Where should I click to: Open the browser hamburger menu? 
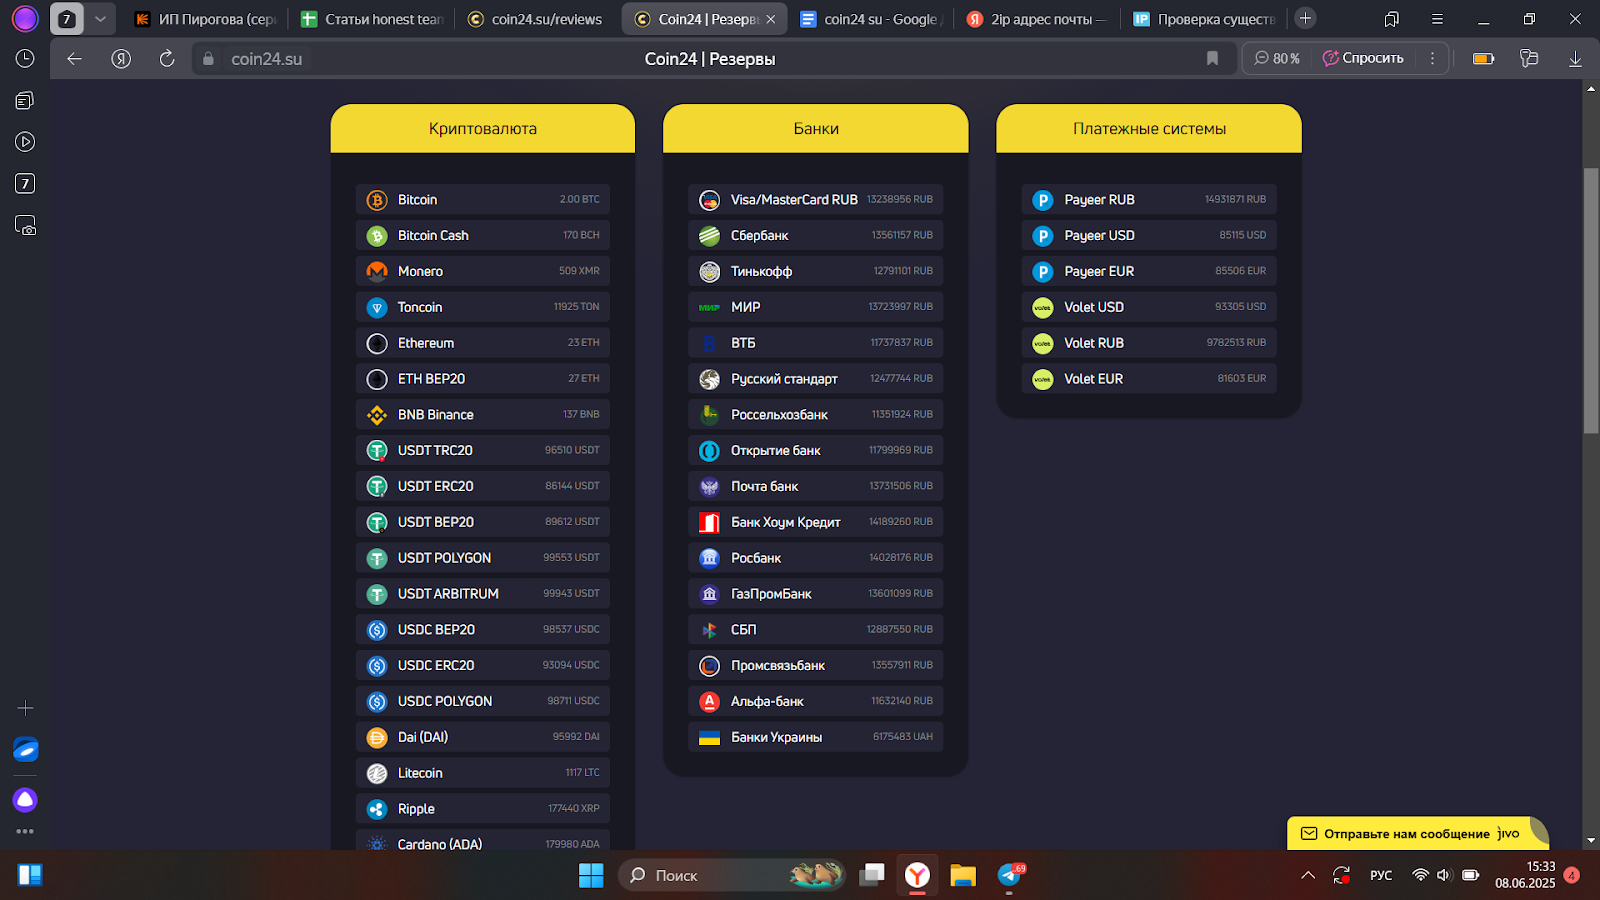click(x=1437, y=19)
